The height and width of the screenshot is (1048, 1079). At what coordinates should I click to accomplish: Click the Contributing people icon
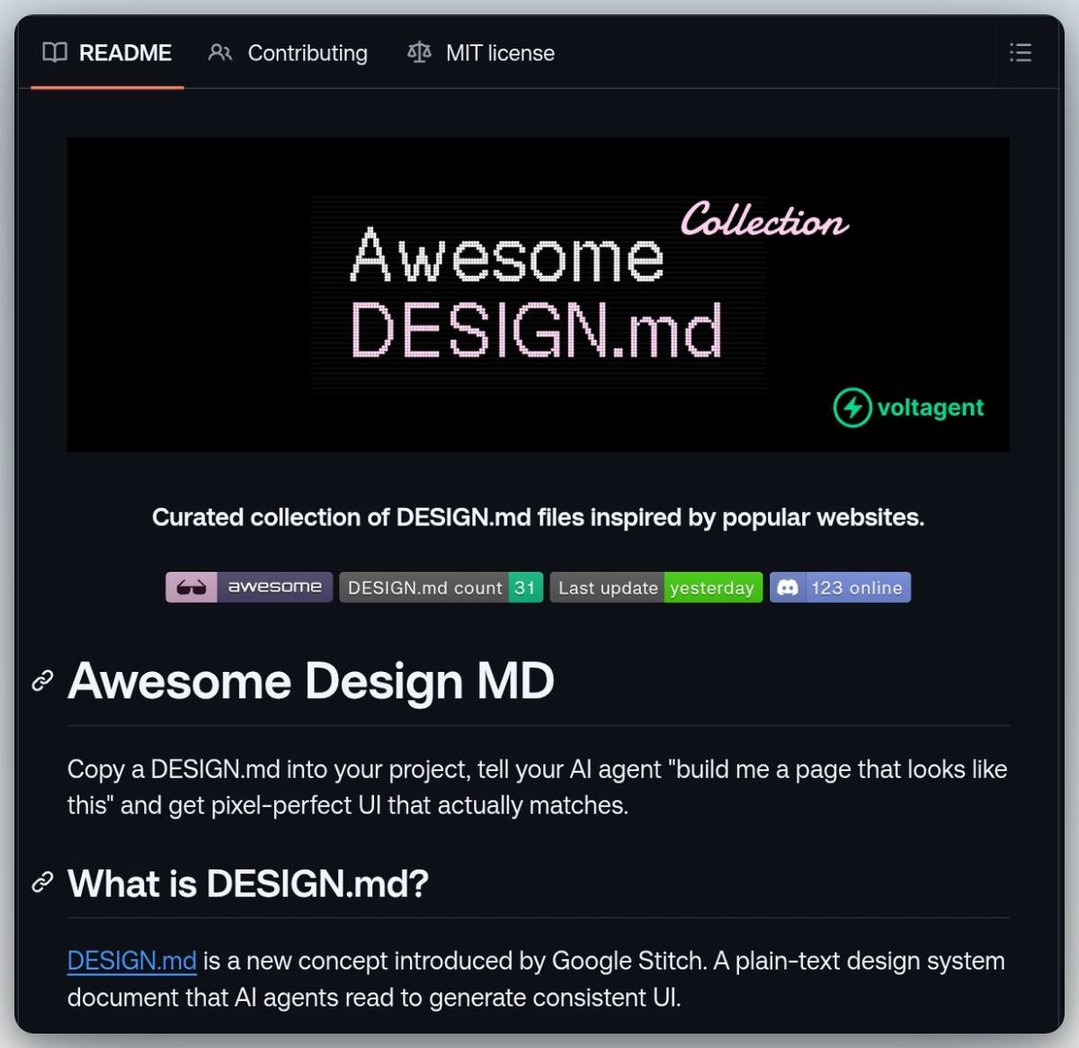[220, 53]
